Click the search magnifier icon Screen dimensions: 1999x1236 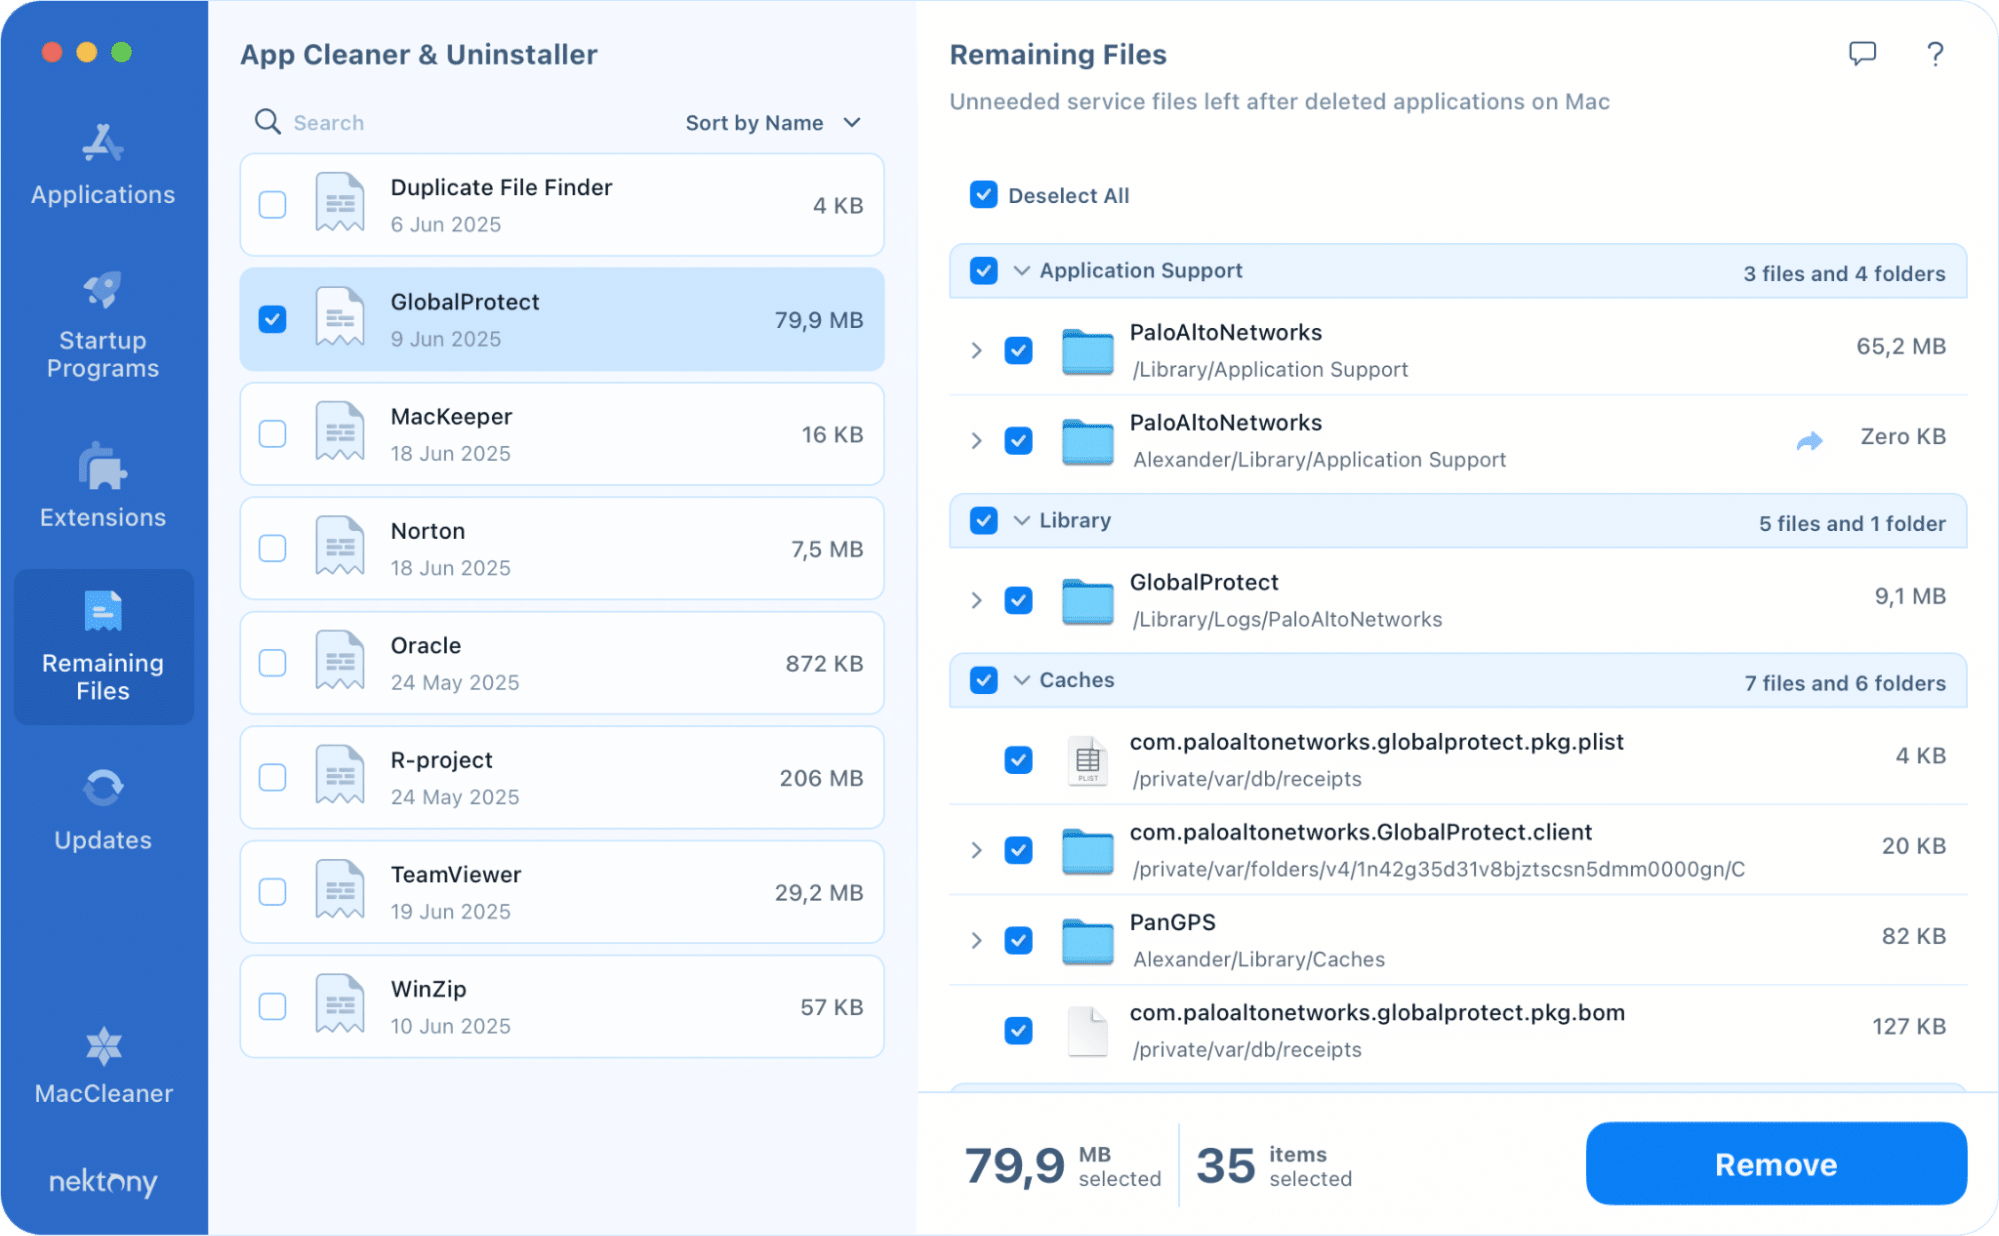(266, 121)
